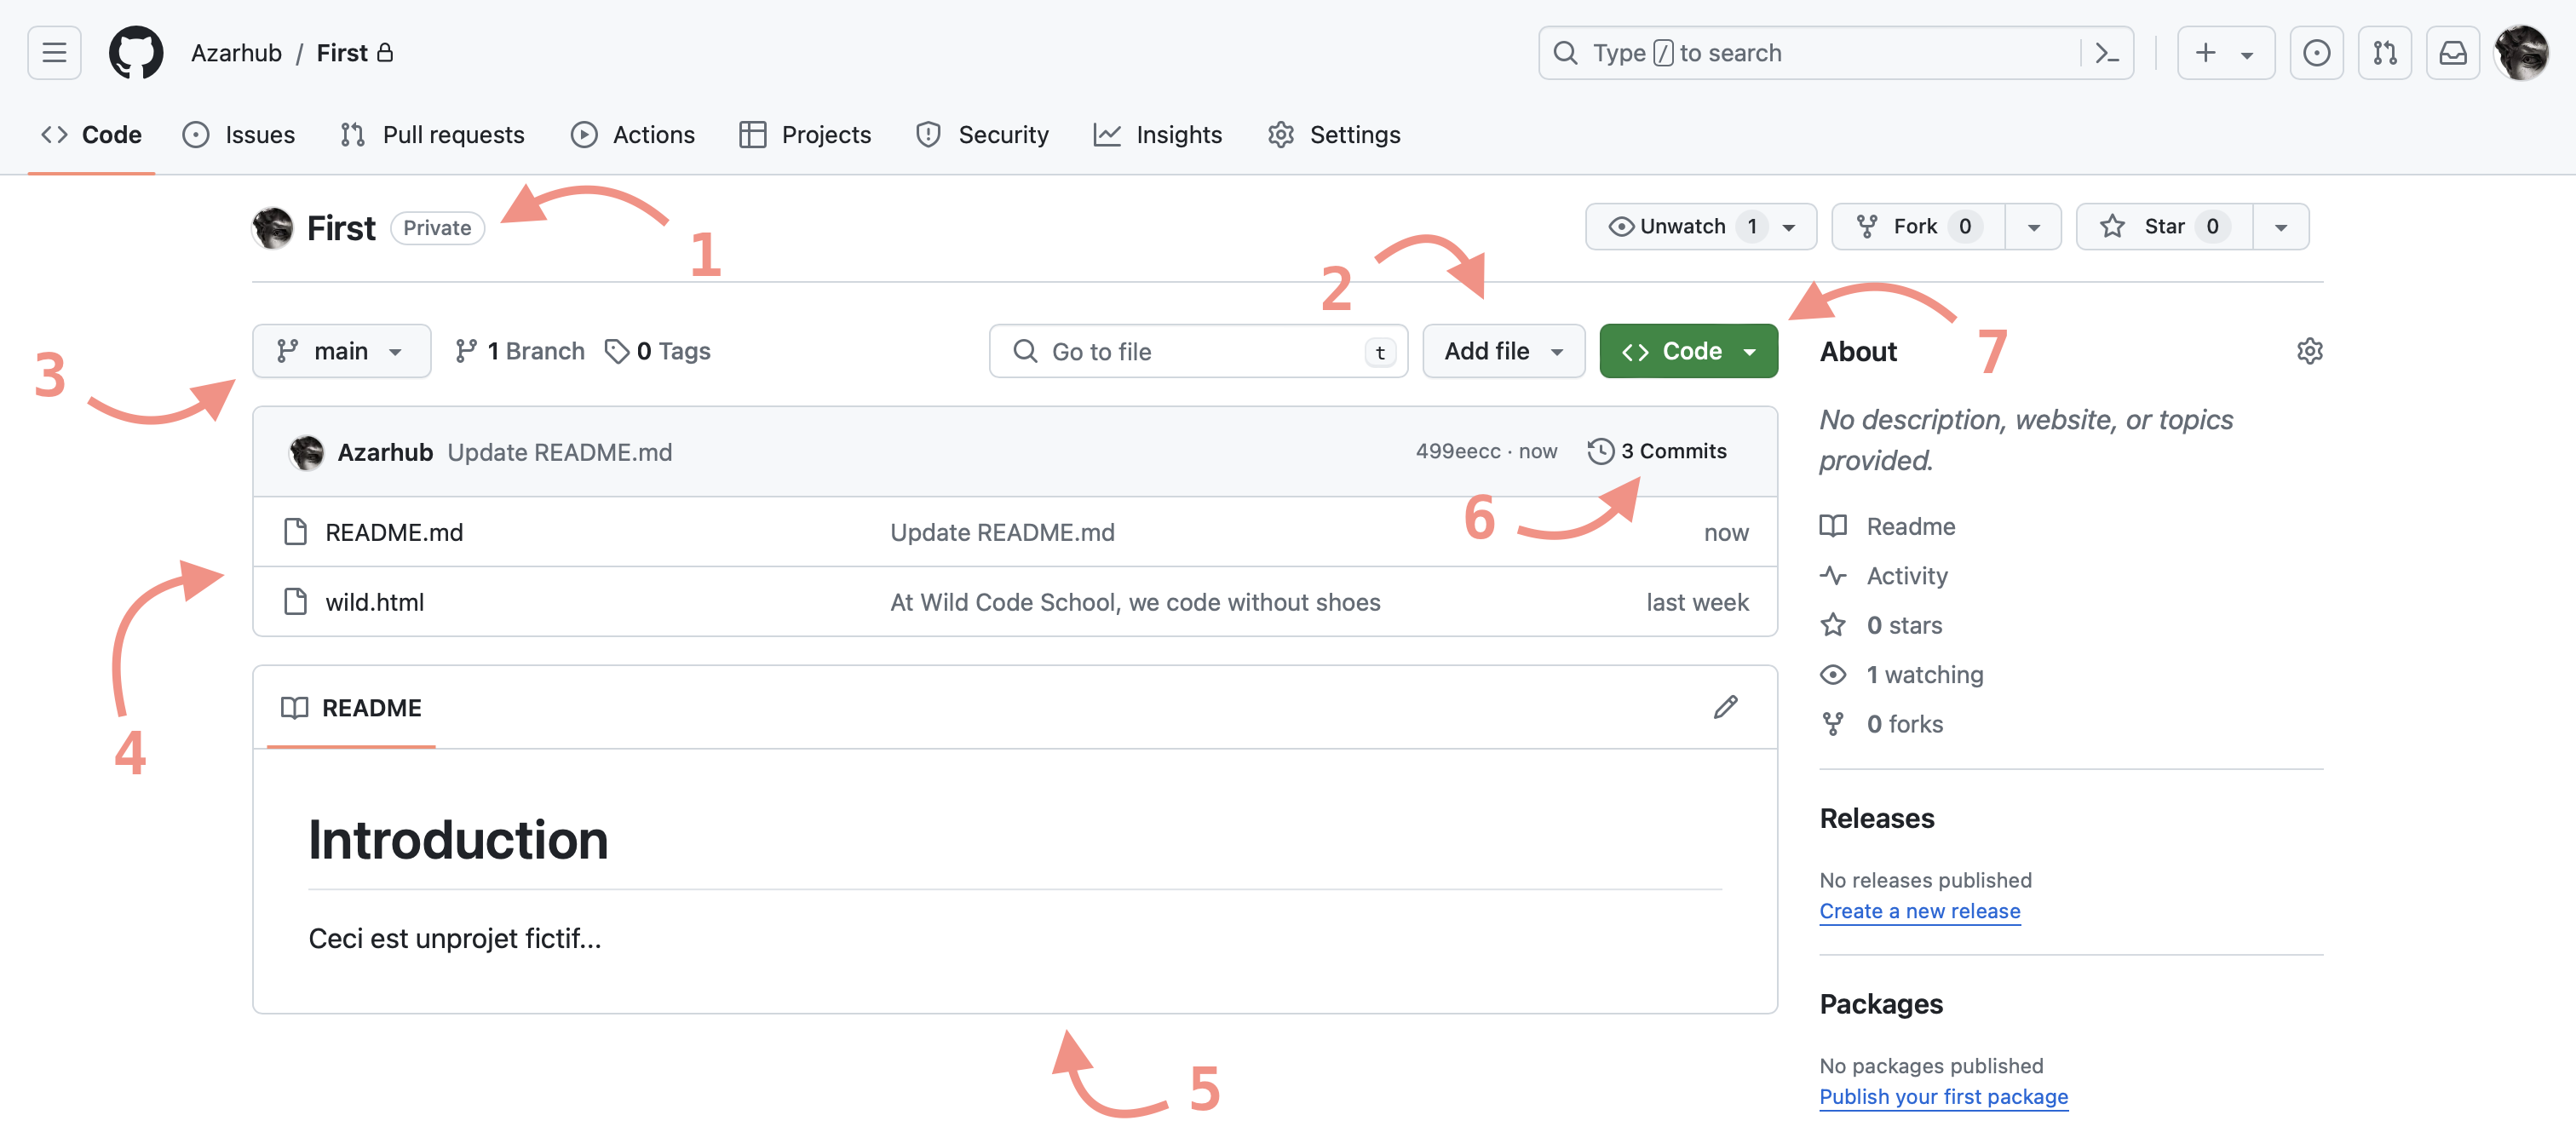Switch to the Issues tab
2576x1138 pixels.
(x=239, y=134)
